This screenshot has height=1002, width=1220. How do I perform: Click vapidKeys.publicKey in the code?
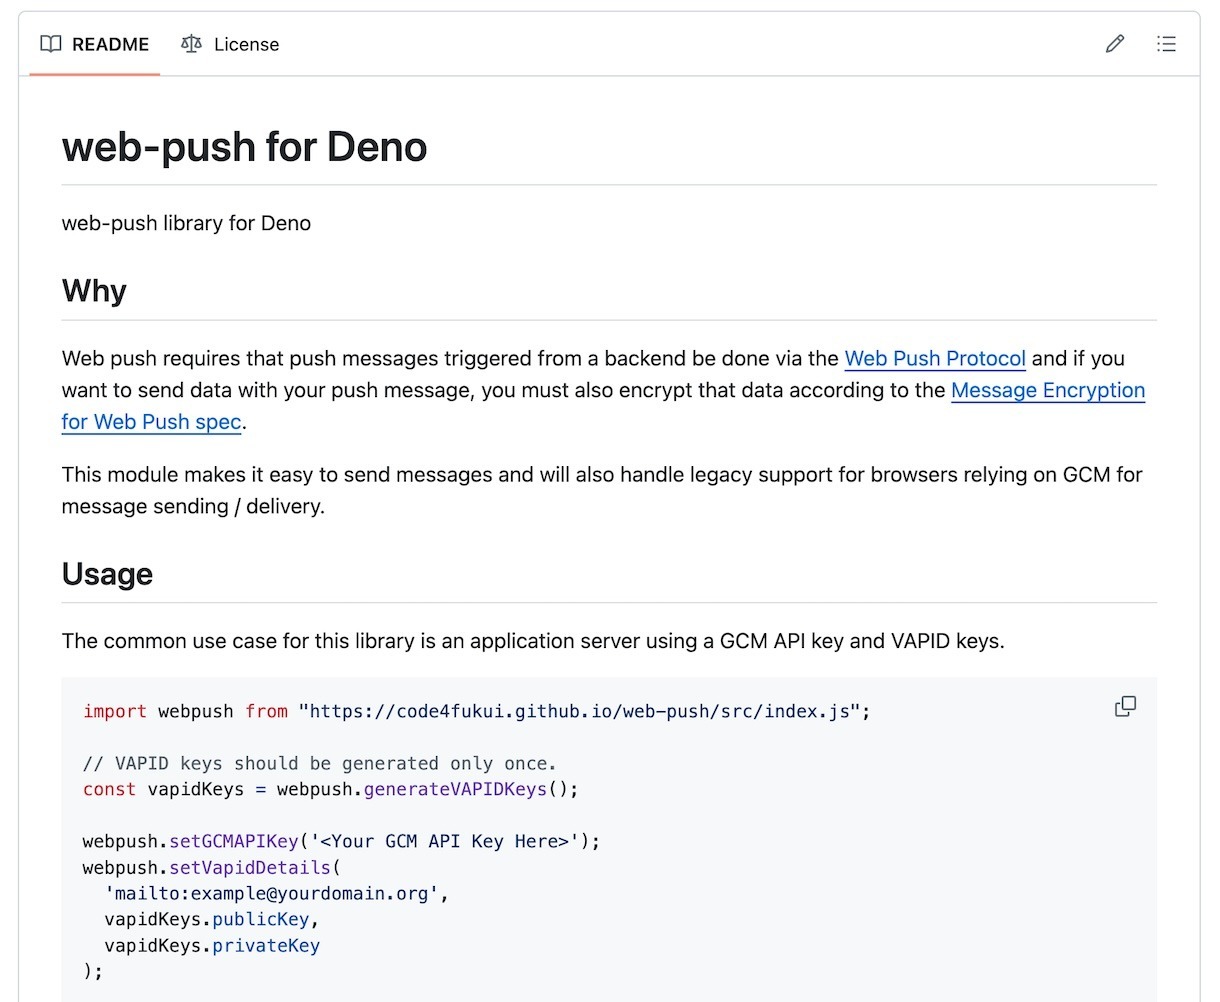[210, 920]
